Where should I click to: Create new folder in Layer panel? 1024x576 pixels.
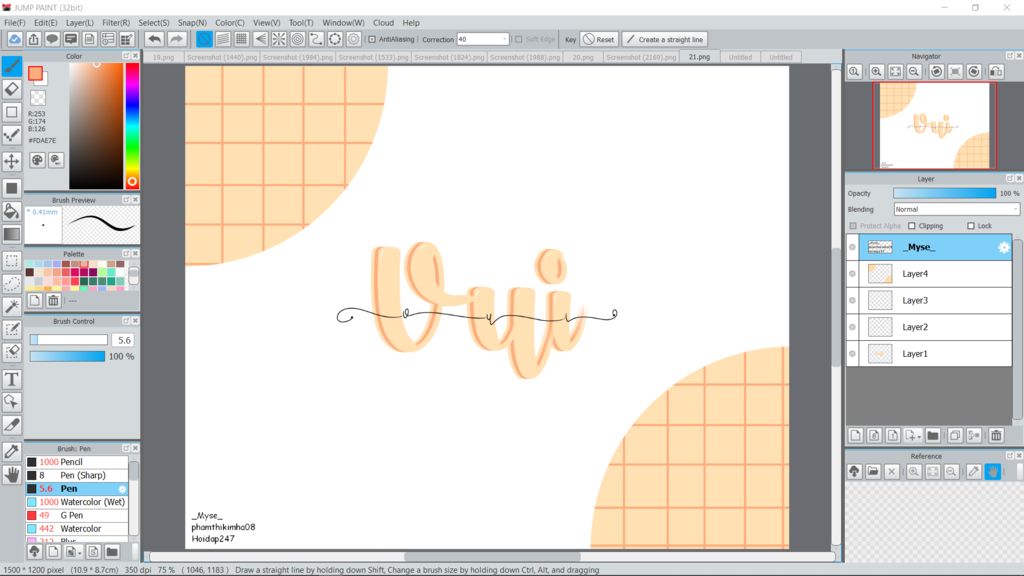tap(933, 436)
